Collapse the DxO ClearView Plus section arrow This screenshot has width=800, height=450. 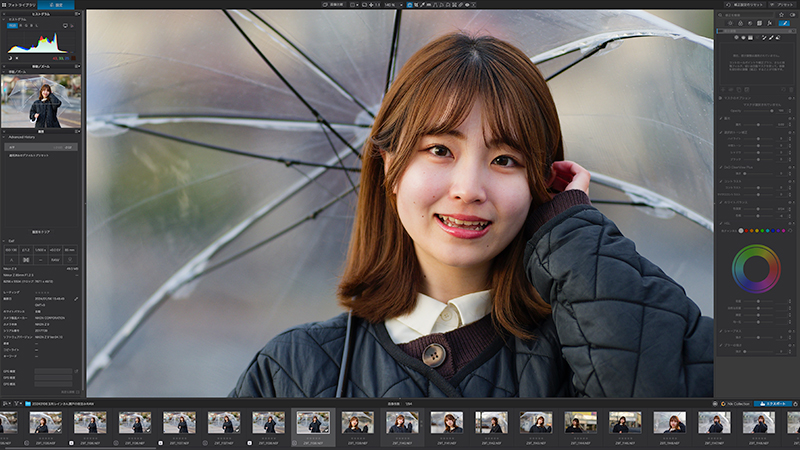coord(794,167)
